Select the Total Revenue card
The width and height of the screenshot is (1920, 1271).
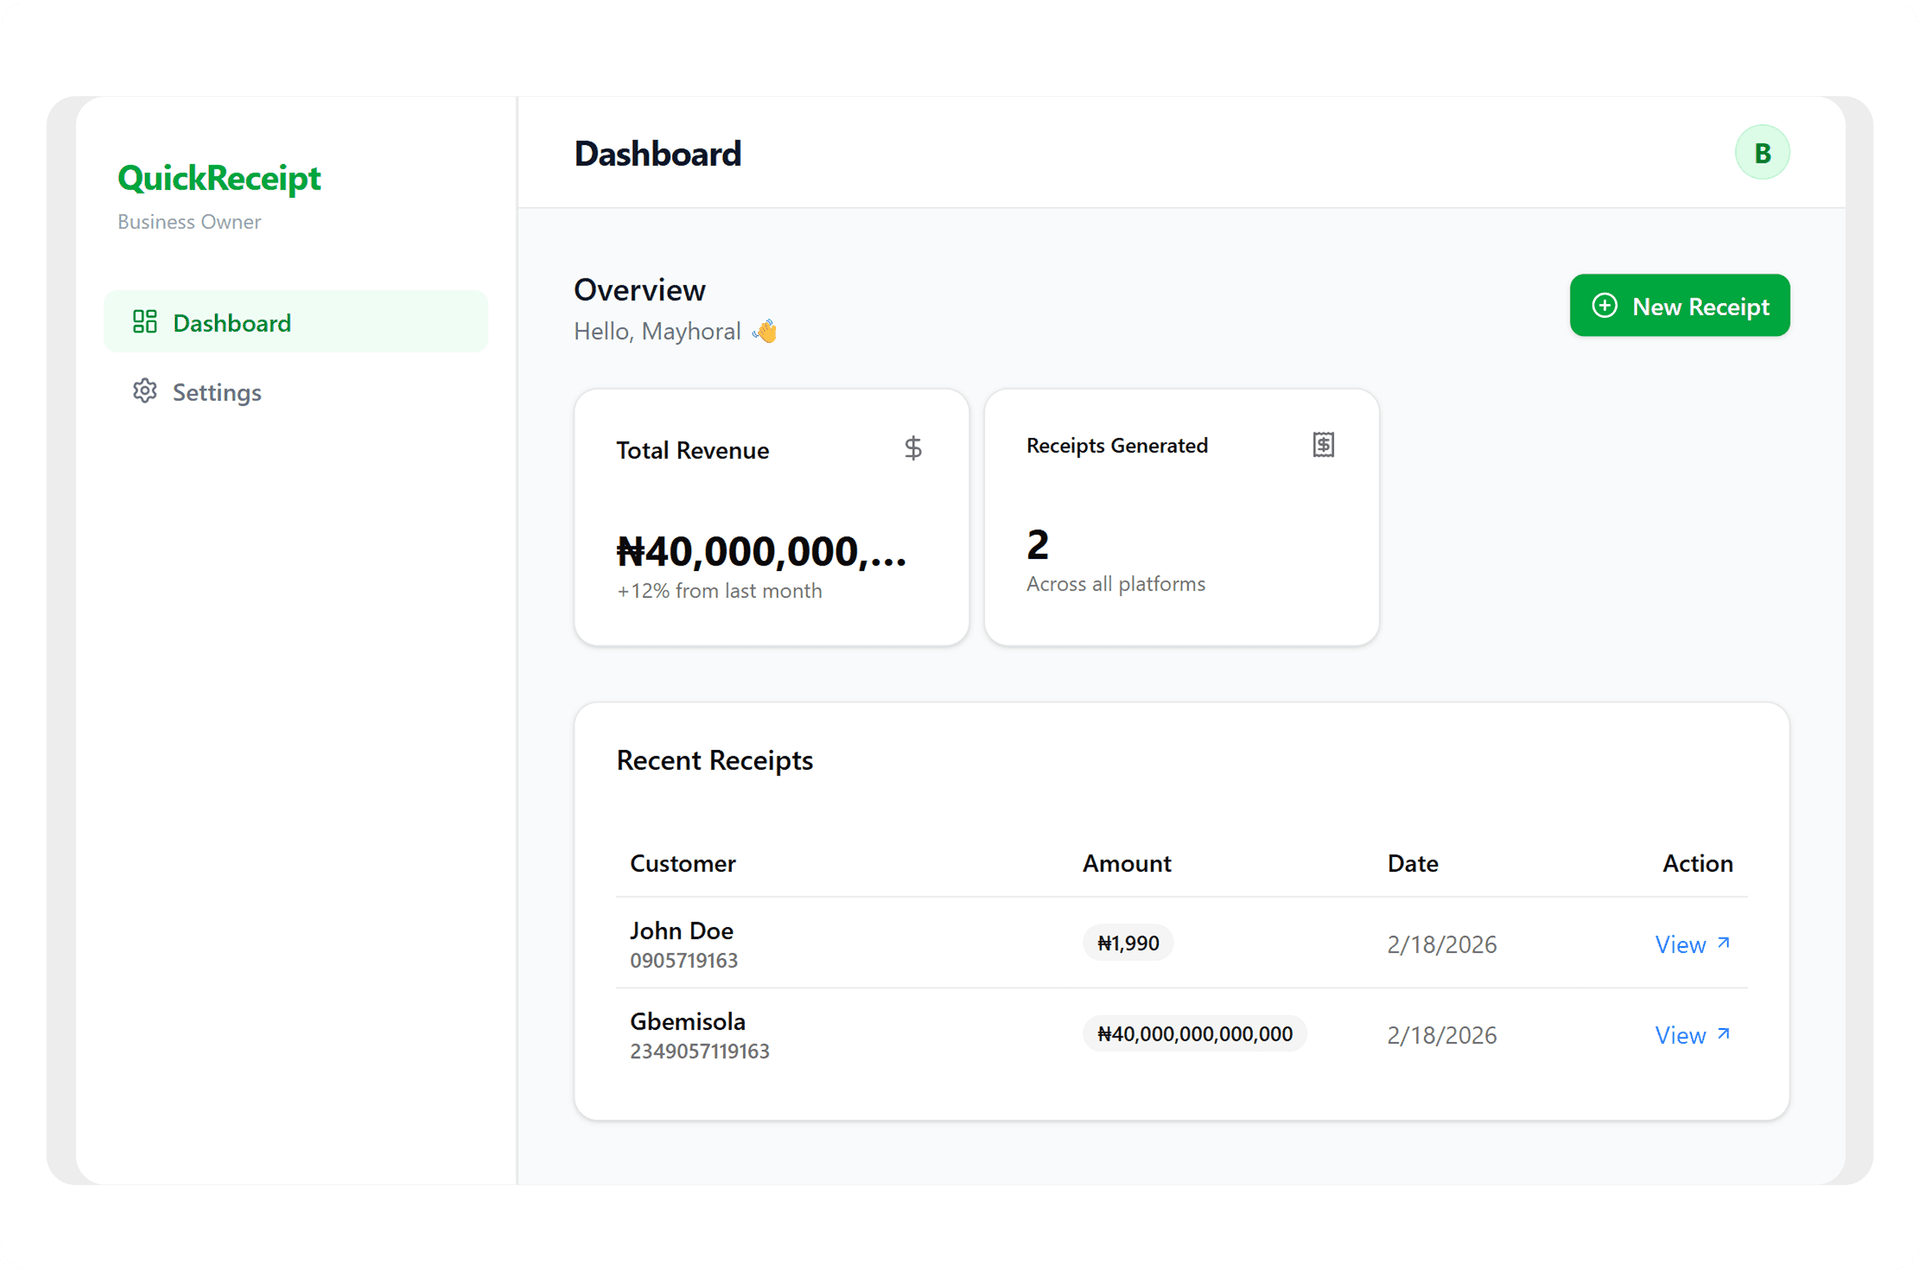(x=771, y=517)
